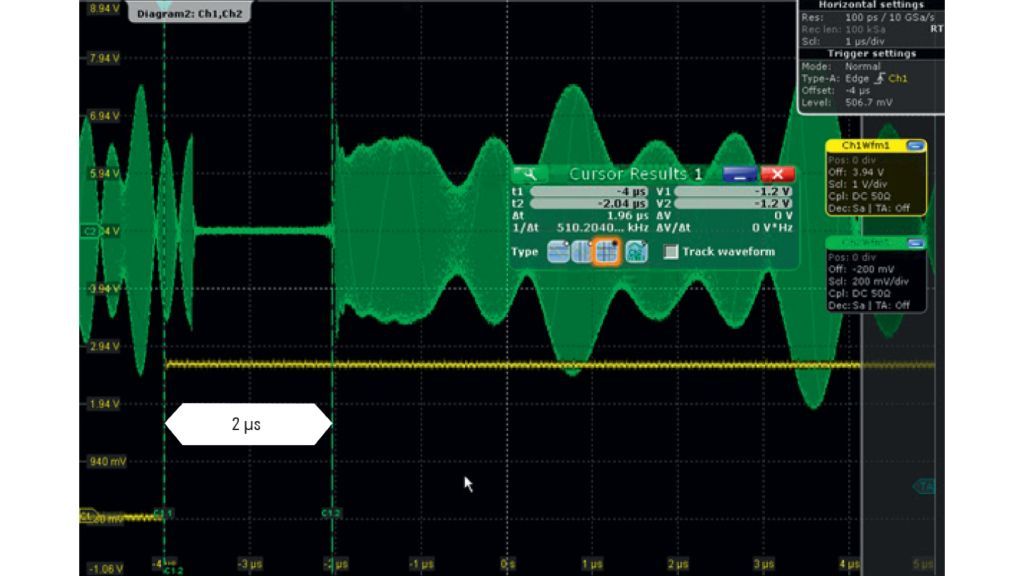
Task: Minimize the Cursor Results 1 box
Action: click(739, 174)
